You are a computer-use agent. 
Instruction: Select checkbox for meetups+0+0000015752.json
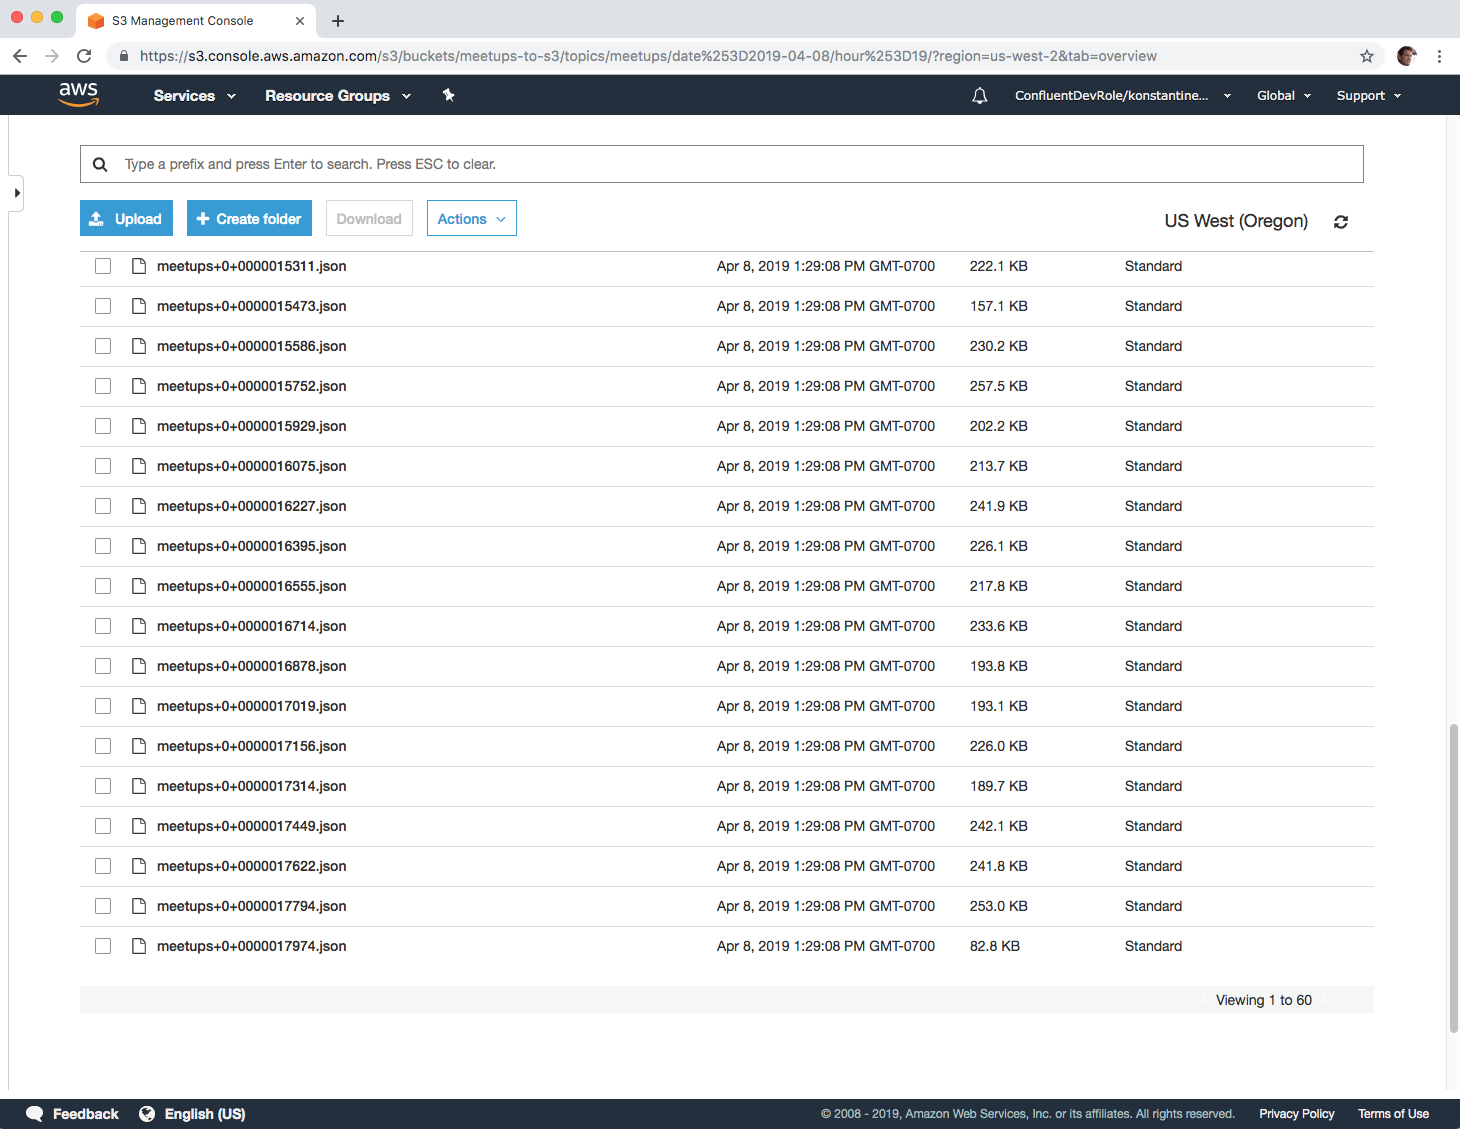pyautogui.click(x=103, y=386)
